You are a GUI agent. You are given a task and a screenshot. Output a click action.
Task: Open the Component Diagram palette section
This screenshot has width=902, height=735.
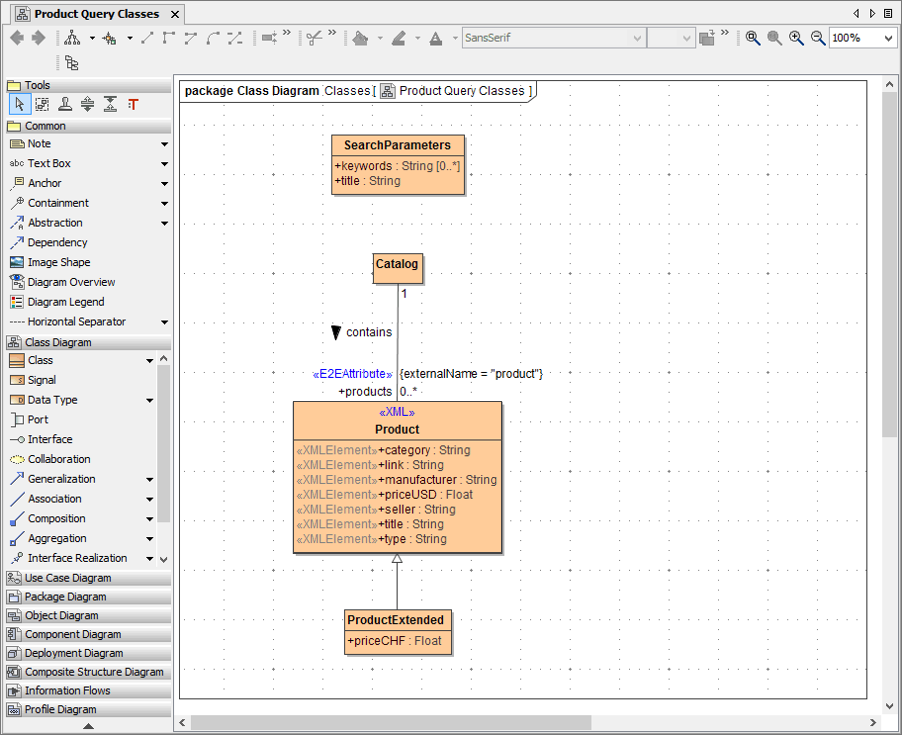tap(72, 634)
